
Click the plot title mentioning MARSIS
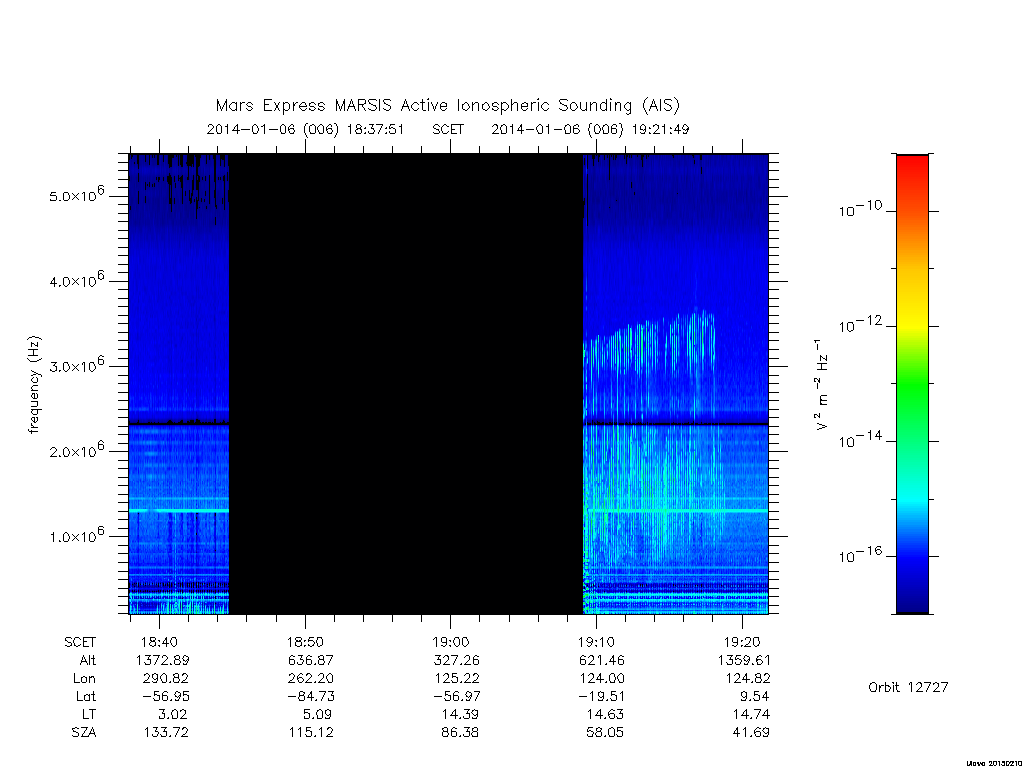(447, 105)
